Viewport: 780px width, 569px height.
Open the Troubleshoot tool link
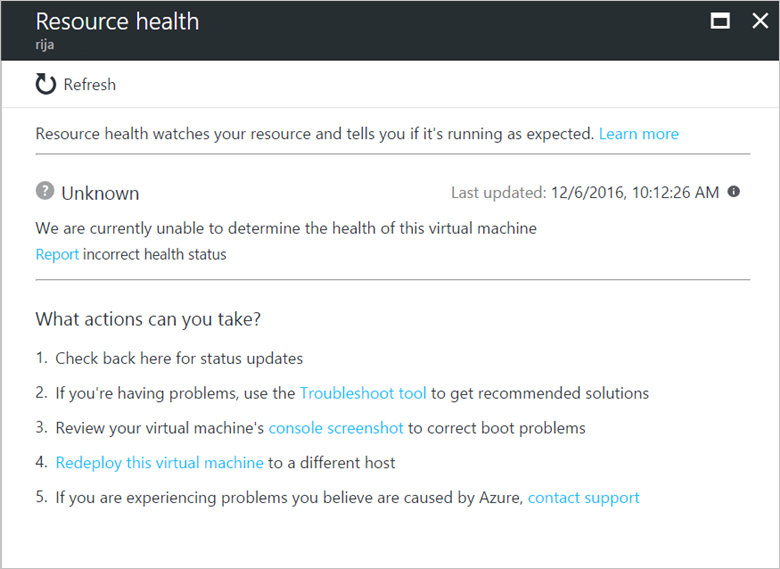(x=363, y=393)
